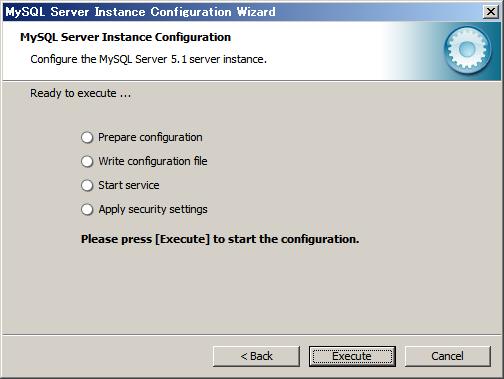Image resolution: width=504 pixels, height=379 pixels.
Task: Click the 'Start service' label text
Action: (129, 185)
